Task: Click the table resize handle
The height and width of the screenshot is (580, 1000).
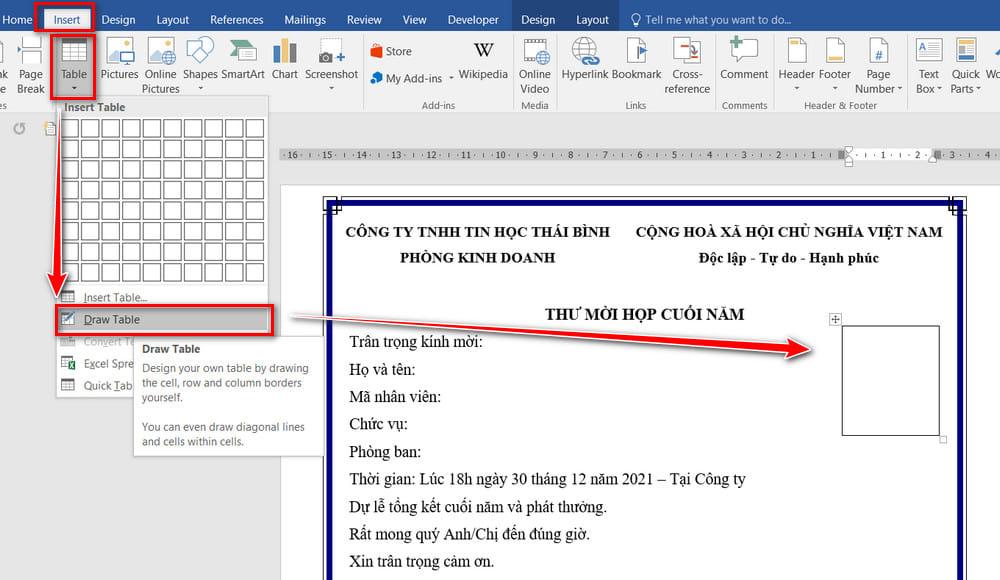Action: click(943, 439)
